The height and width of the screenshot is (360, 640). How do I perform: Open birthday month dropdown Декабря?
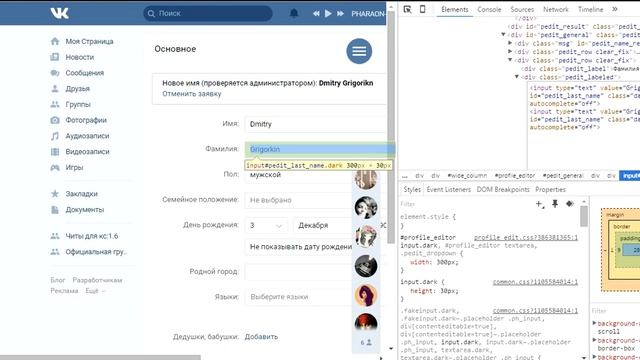tap(323, 225)
